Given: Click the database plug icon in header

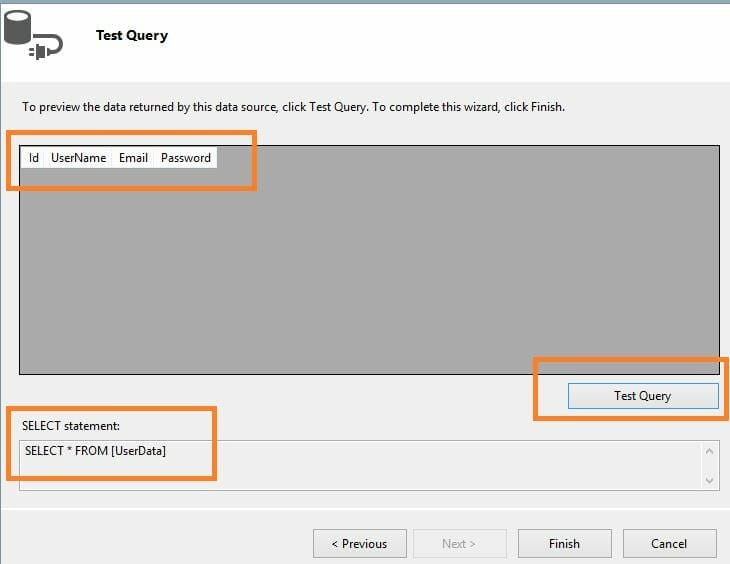Looking at the screenshot, I should 33,37.
